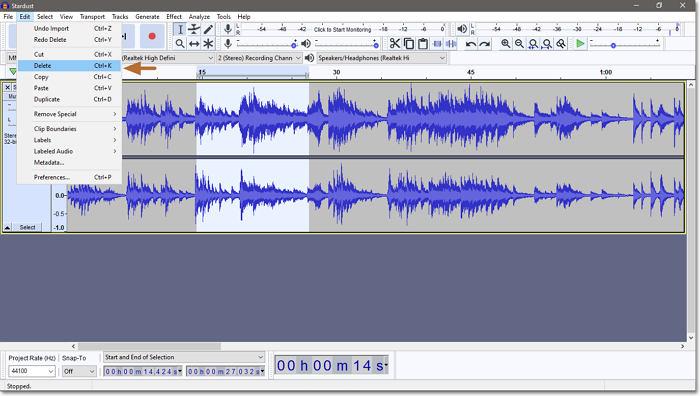Open the Transport menu
This screenshot has width=700, height=396.
click(92, 17)
